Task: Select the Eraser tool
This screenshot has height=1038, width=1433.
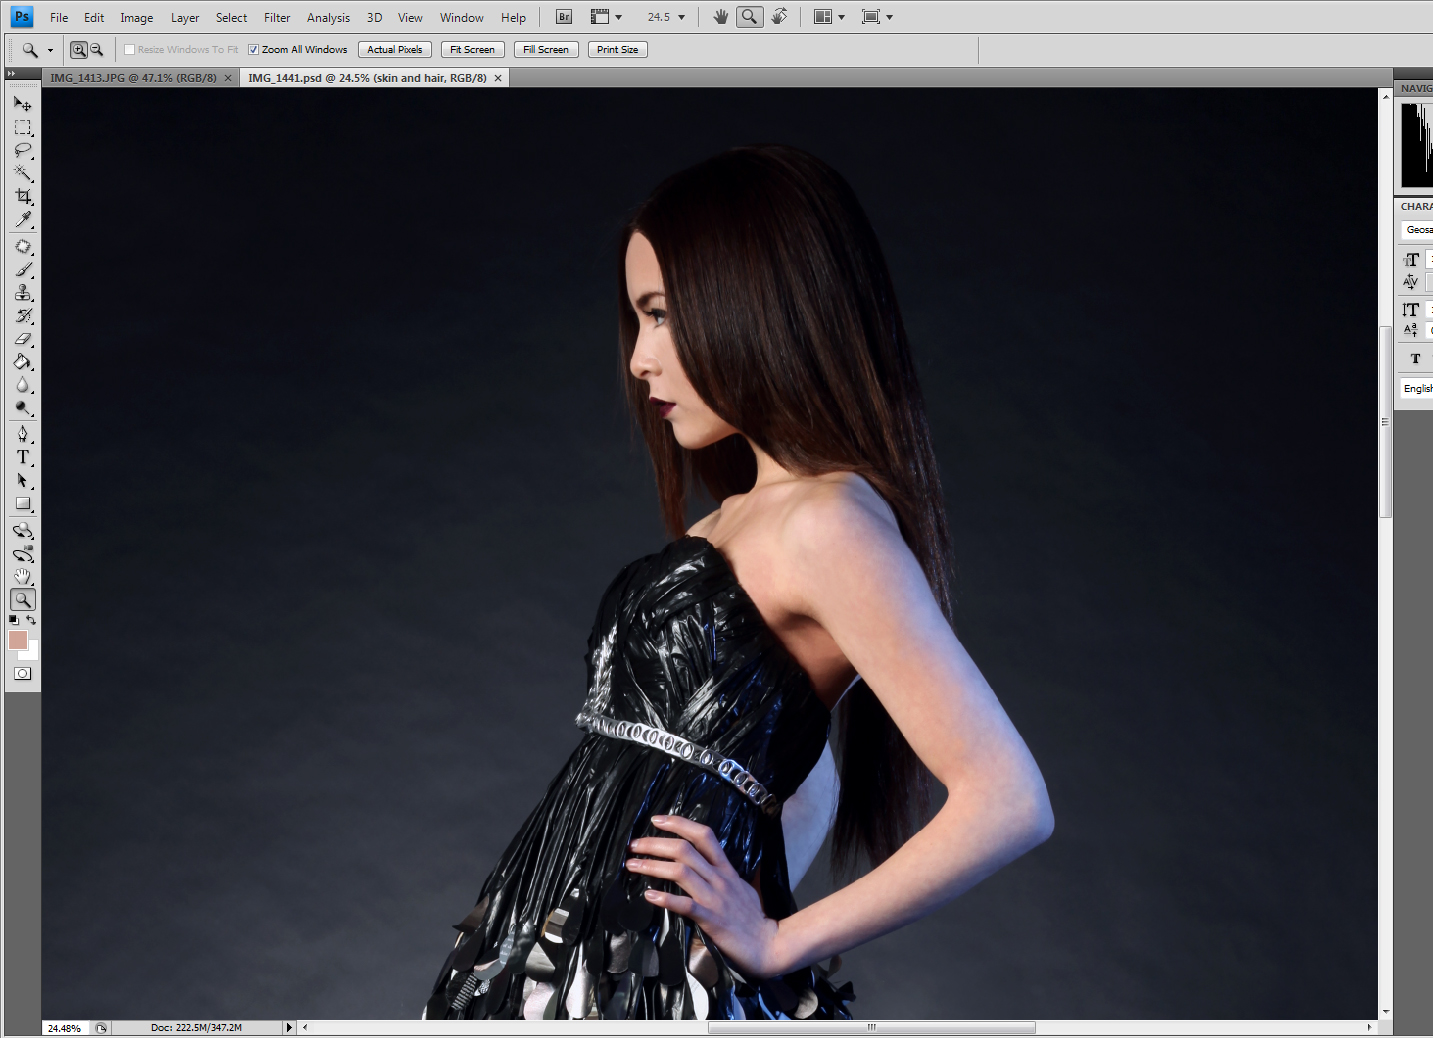Action: pos(22,339)
